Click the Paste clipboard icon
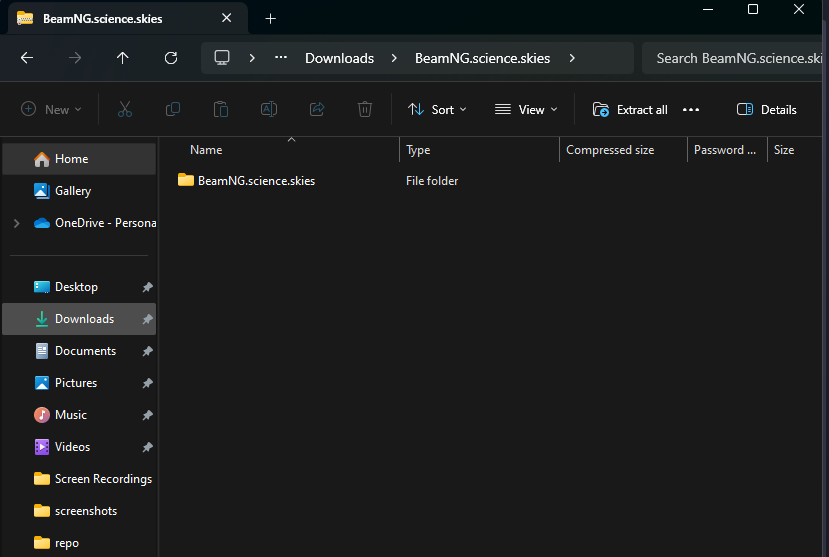 (221, 109)
